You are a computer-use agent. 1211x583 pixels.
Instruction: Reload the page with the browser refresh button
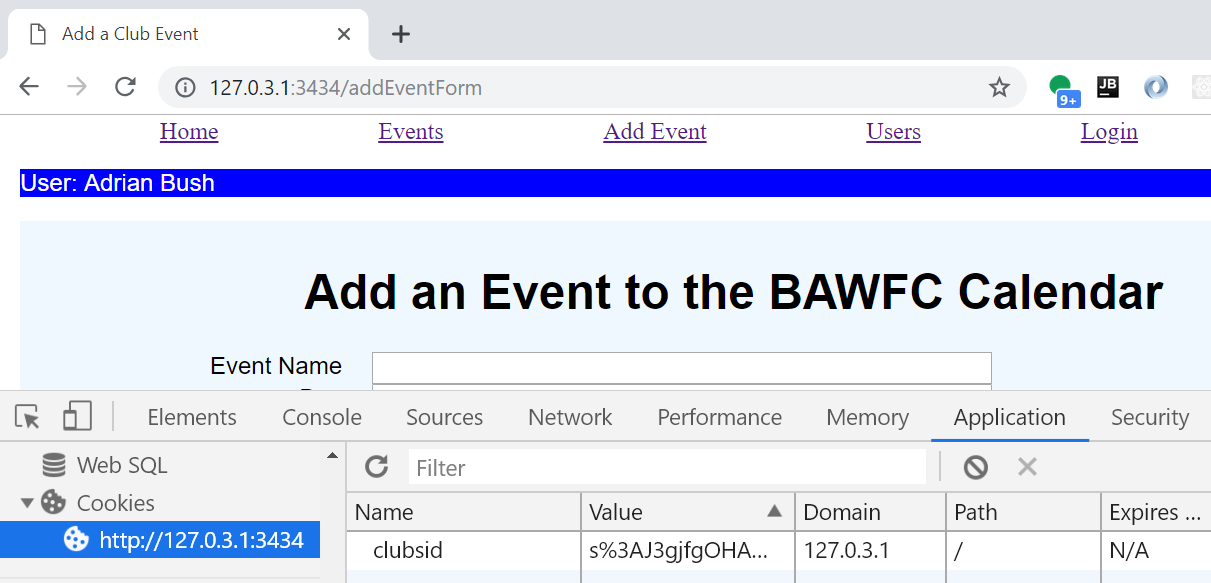[125, 87]
